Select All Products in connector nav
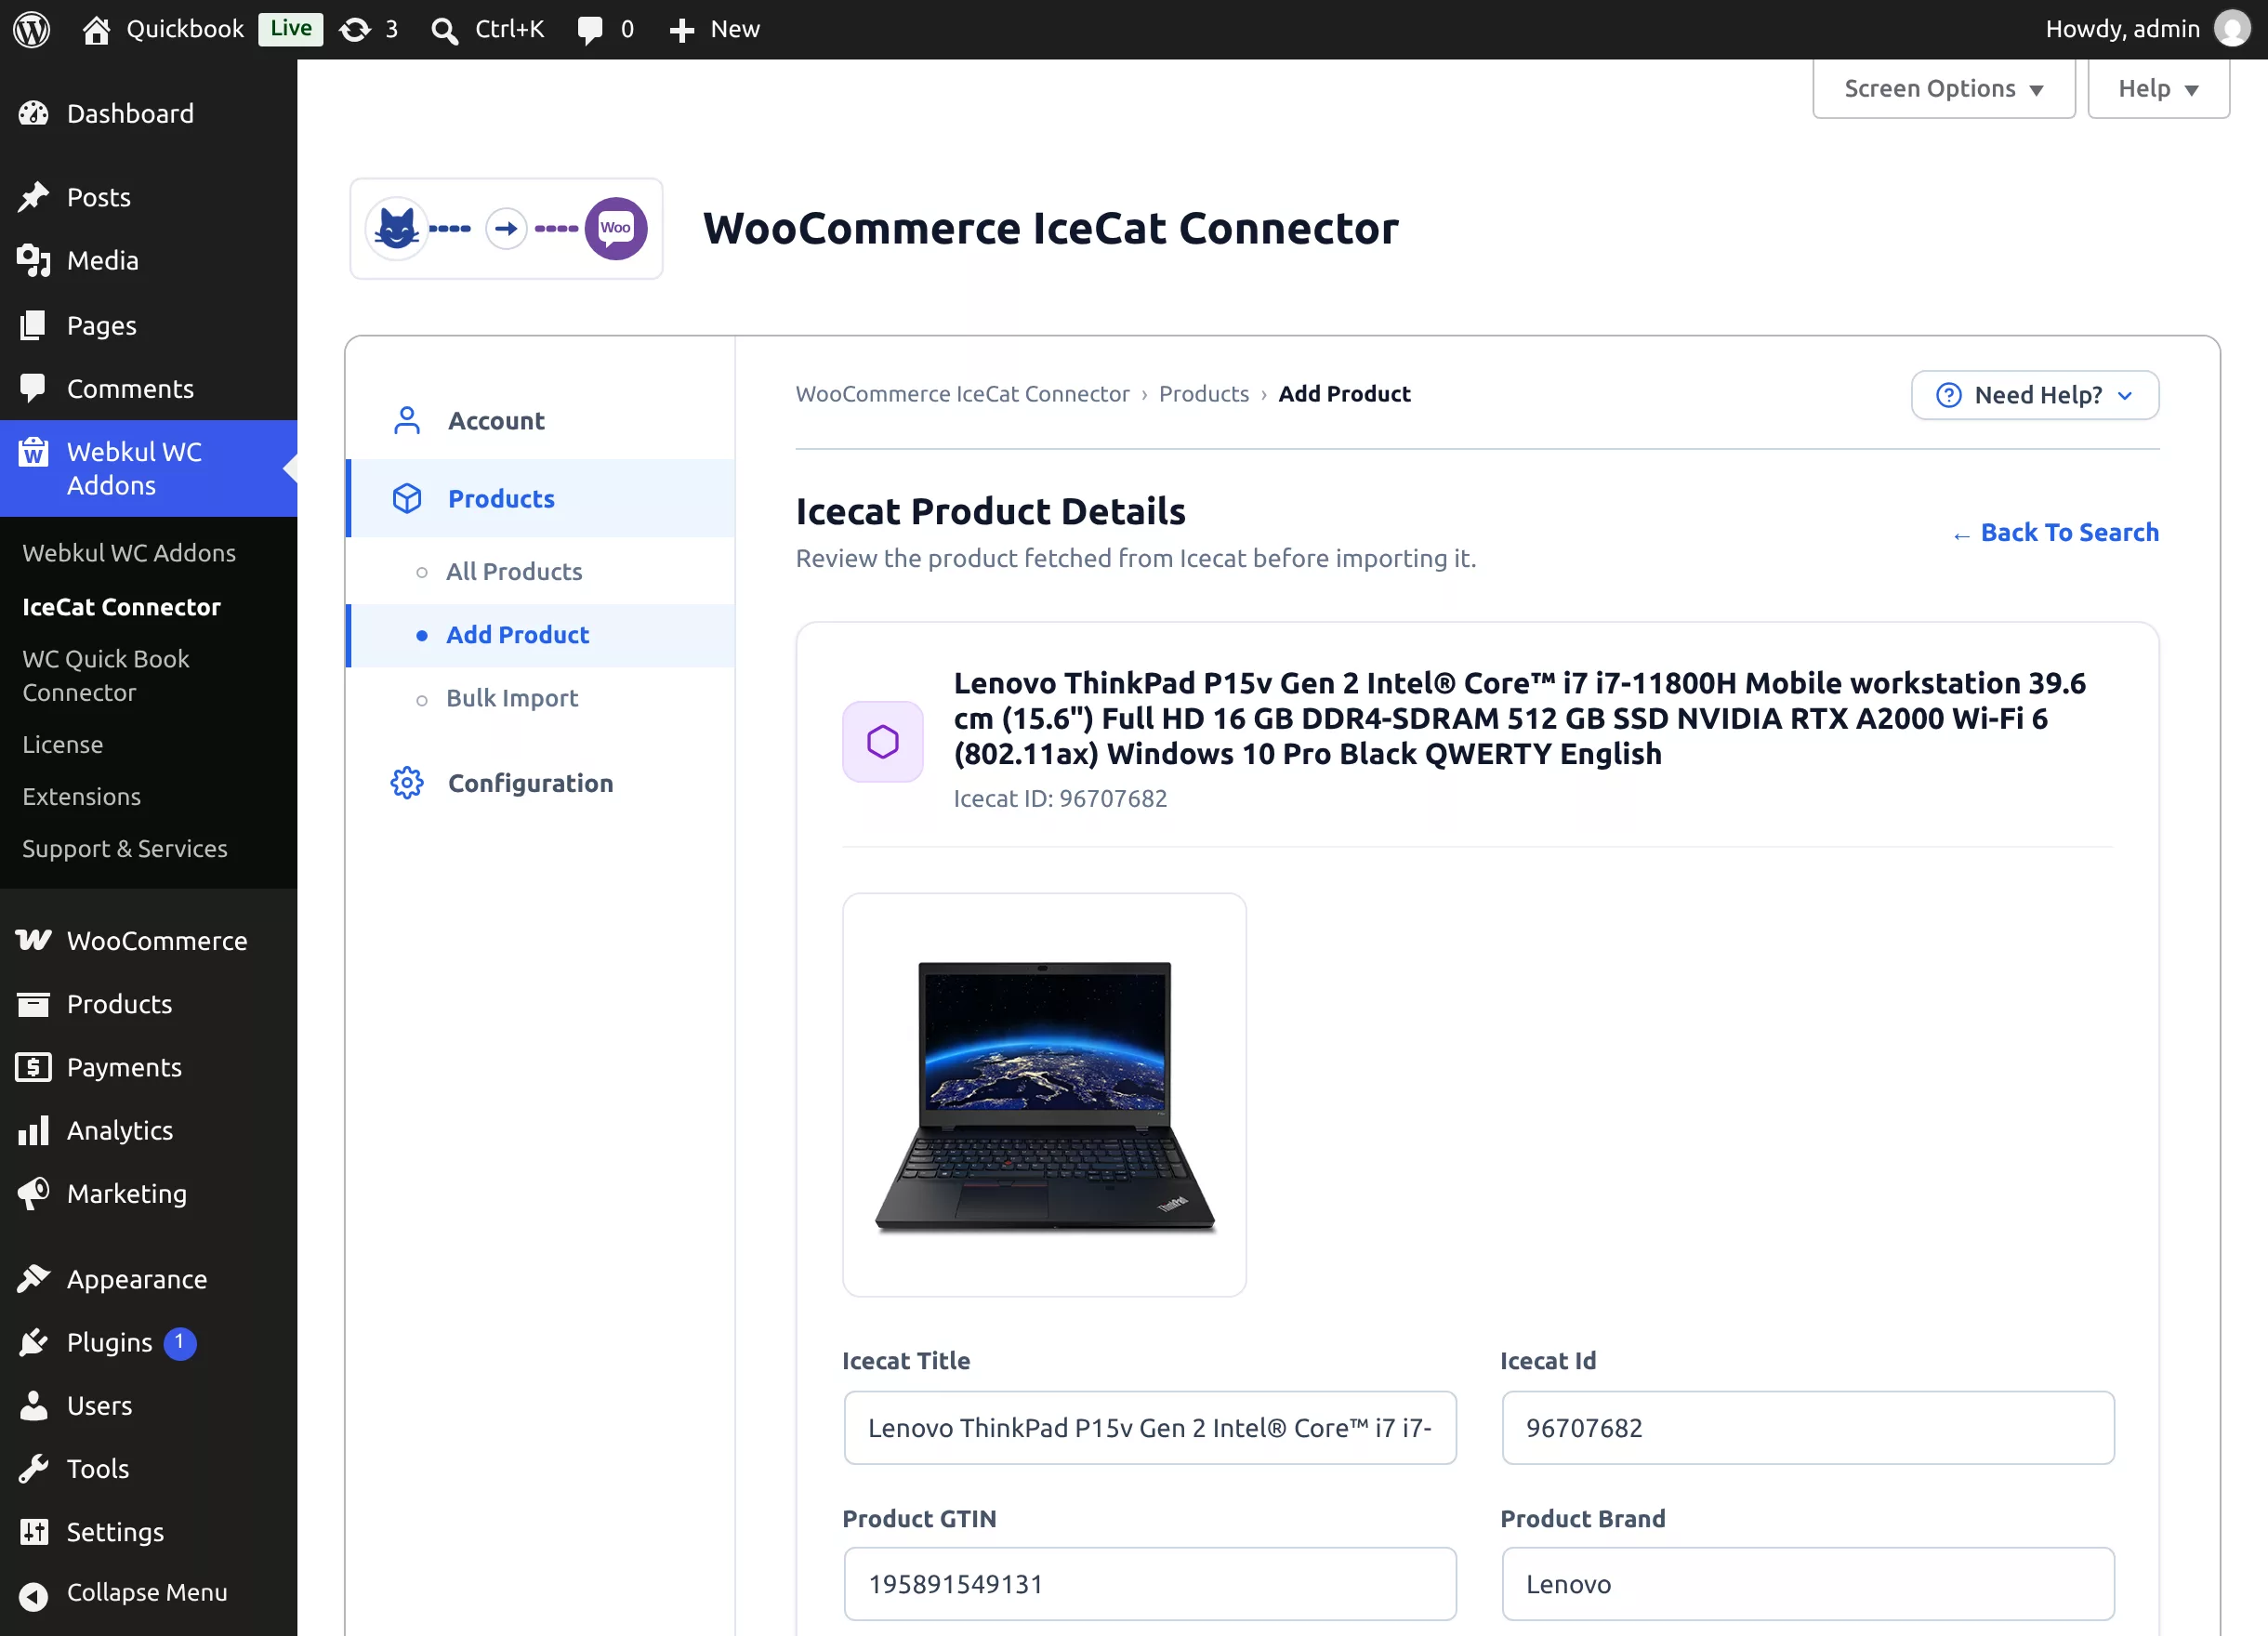This screenshot has width=2268, height=1636. 514,571
